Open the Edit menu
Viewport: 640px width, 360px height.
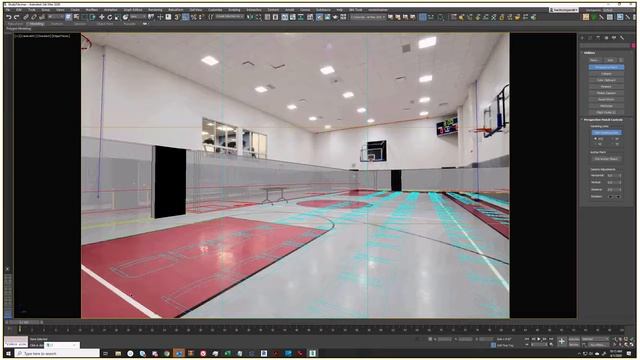[x=19, y=10]
